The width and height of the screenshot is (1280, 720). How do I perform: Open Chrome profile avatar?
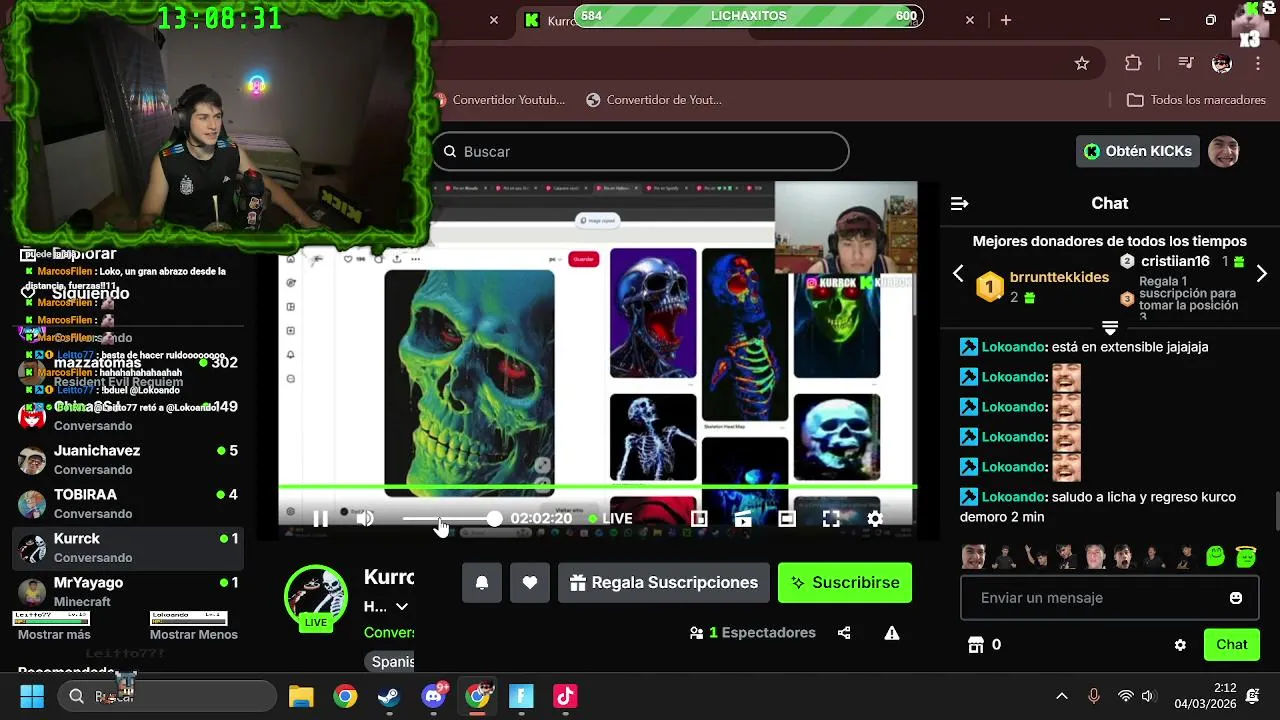pyautogui.click(x=1222, y=63)
